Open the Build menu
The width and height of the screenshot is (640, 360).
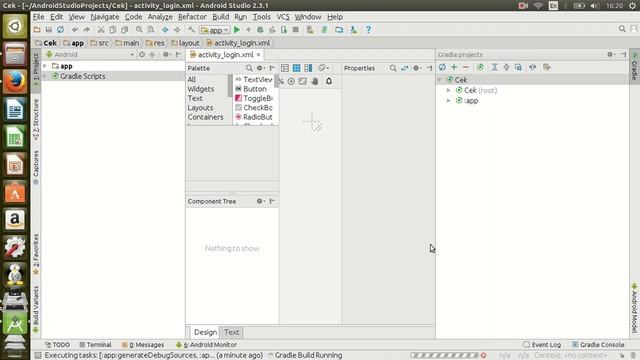(220, 17)
